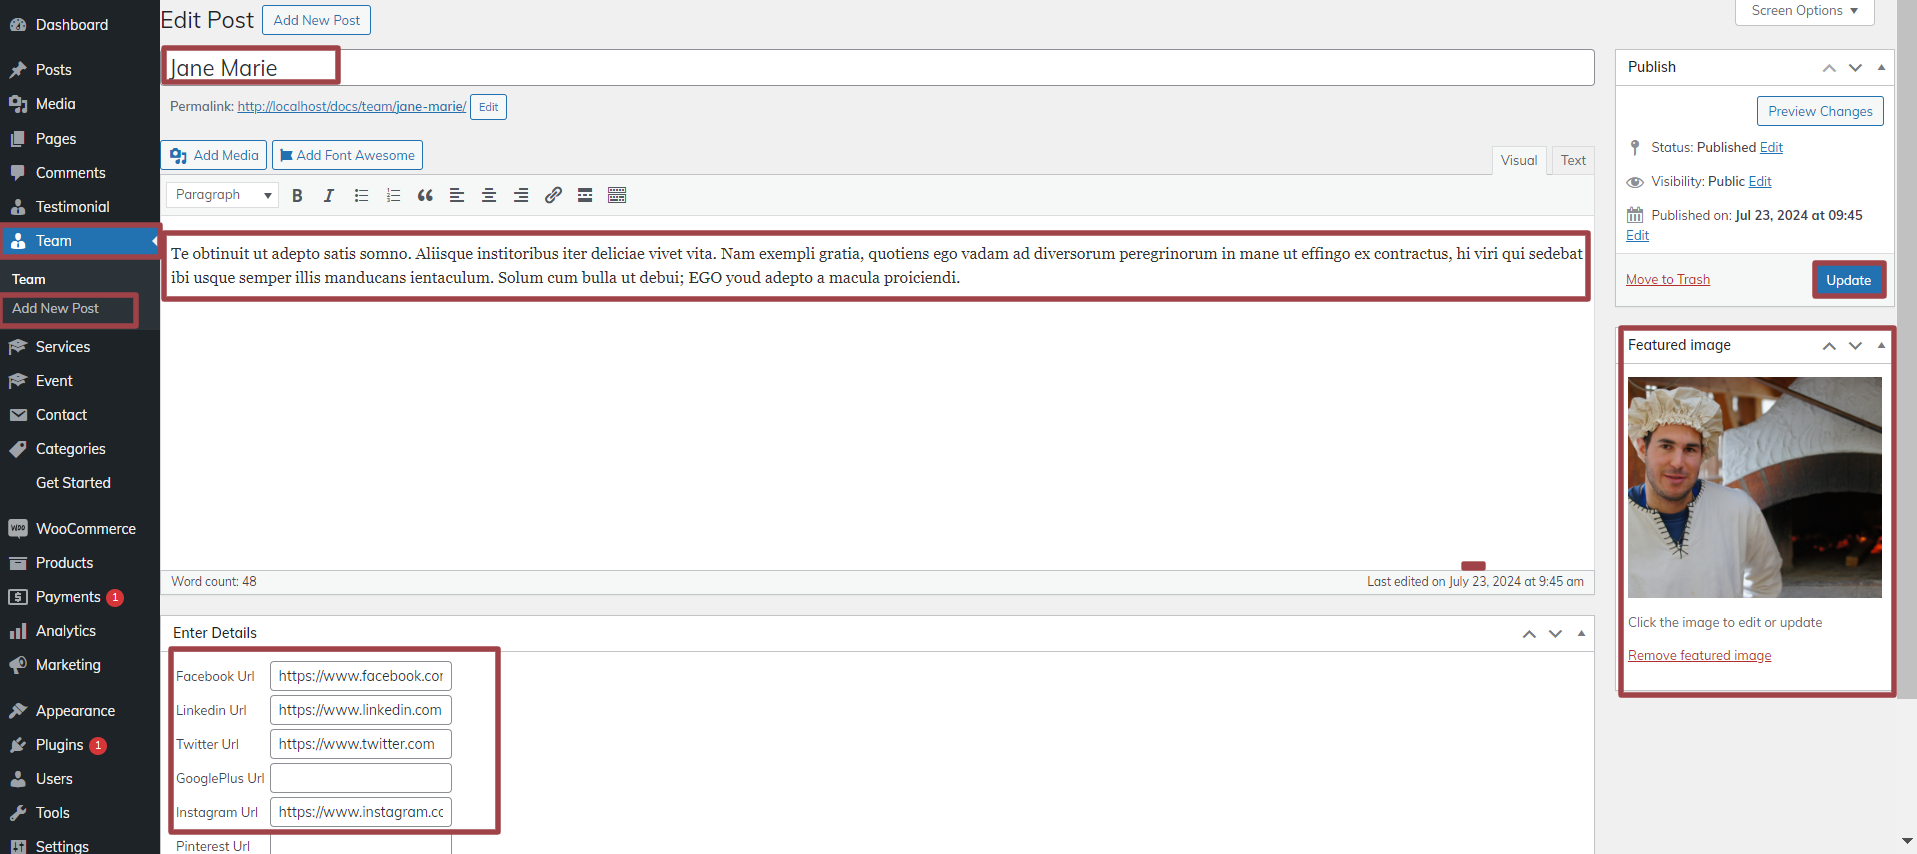This screenshot has width=1917, height=854.
Task: Align text left
Action: 457,195
